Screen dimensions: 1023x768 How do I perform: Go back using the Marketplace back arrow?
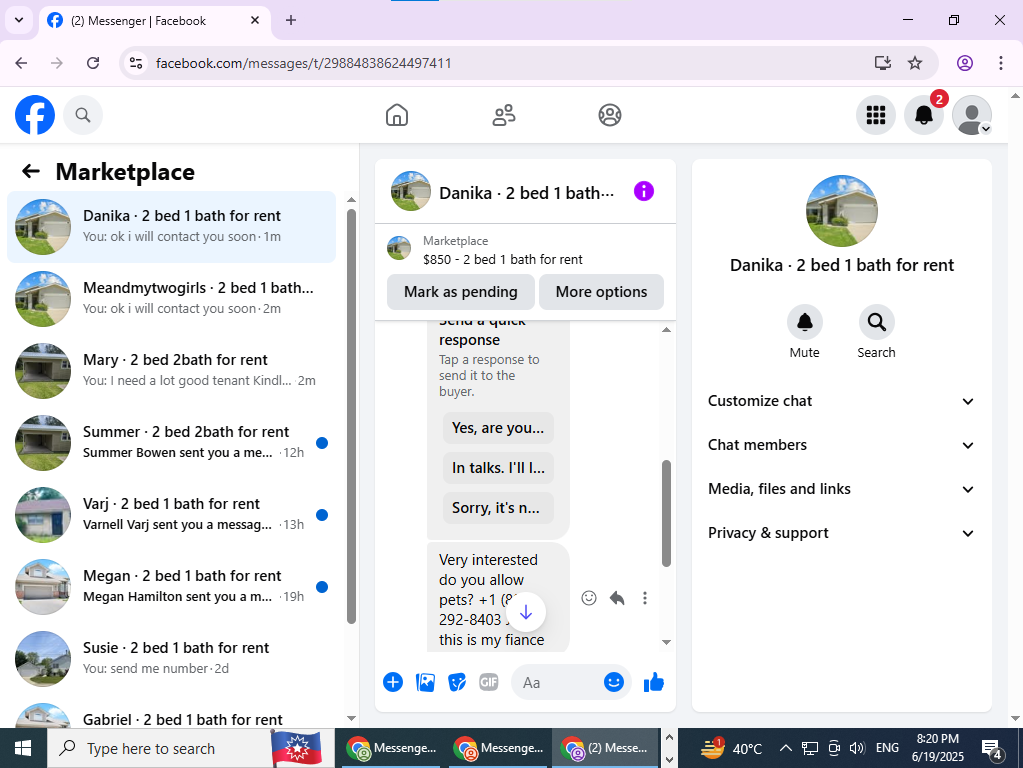click(x=31, y=172)
